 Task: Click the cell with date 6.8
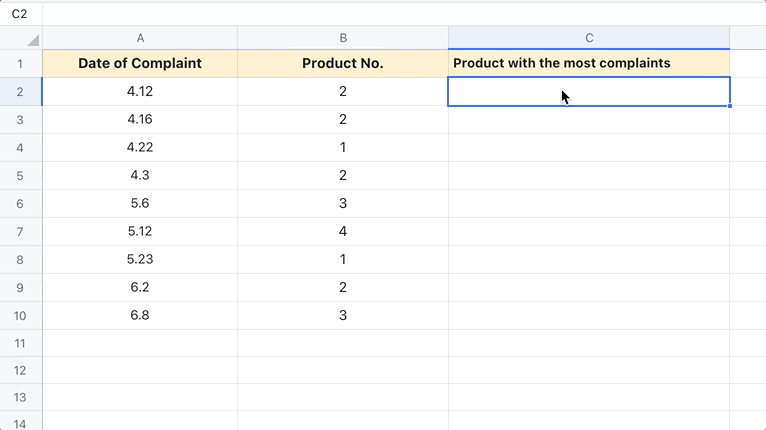[140, 315]
